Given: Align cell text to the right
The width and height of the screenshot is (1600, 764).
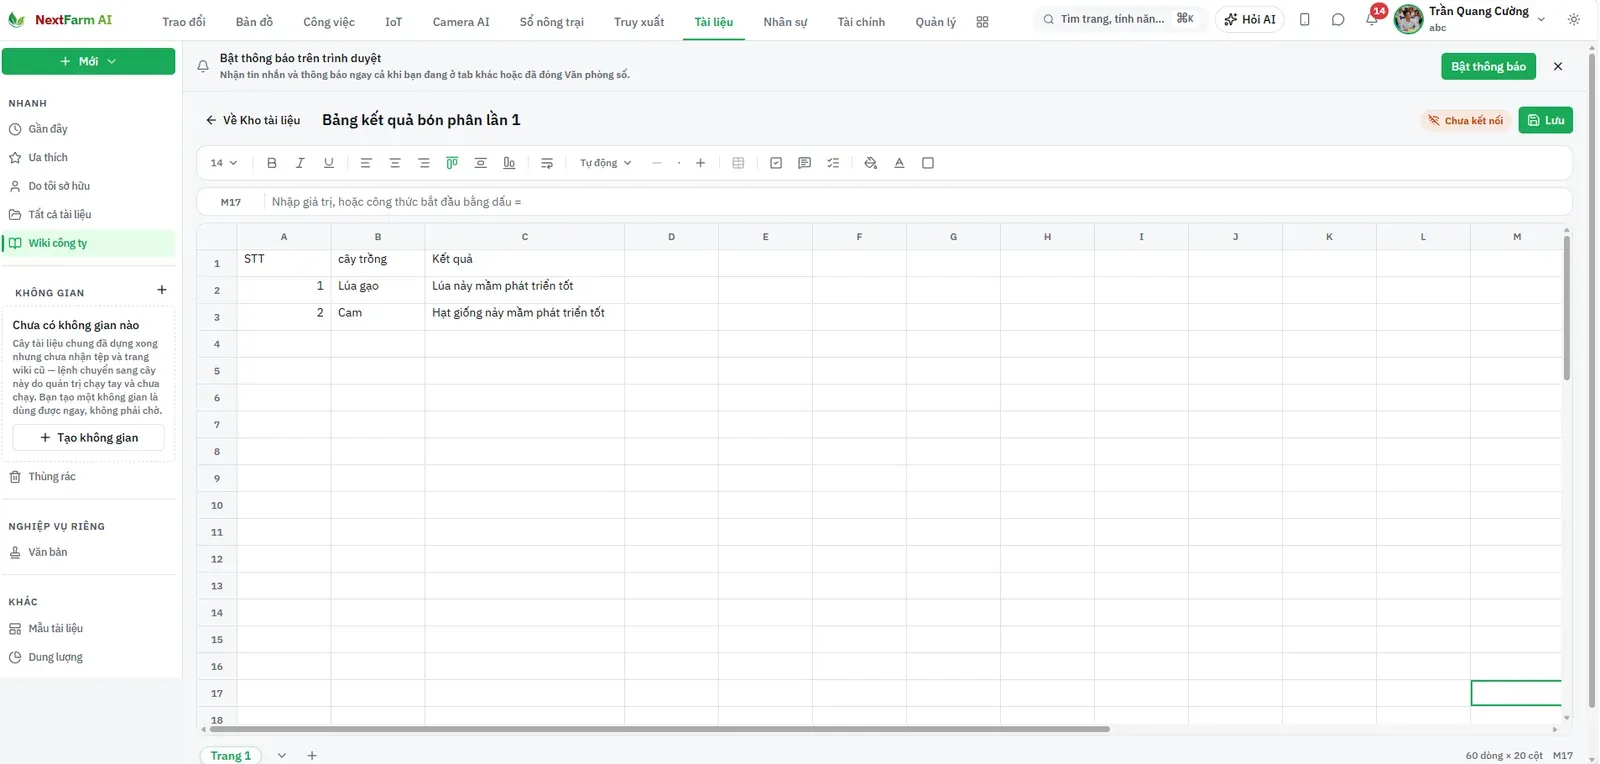Looking at the screenshot, I should [x=424, y=163].
